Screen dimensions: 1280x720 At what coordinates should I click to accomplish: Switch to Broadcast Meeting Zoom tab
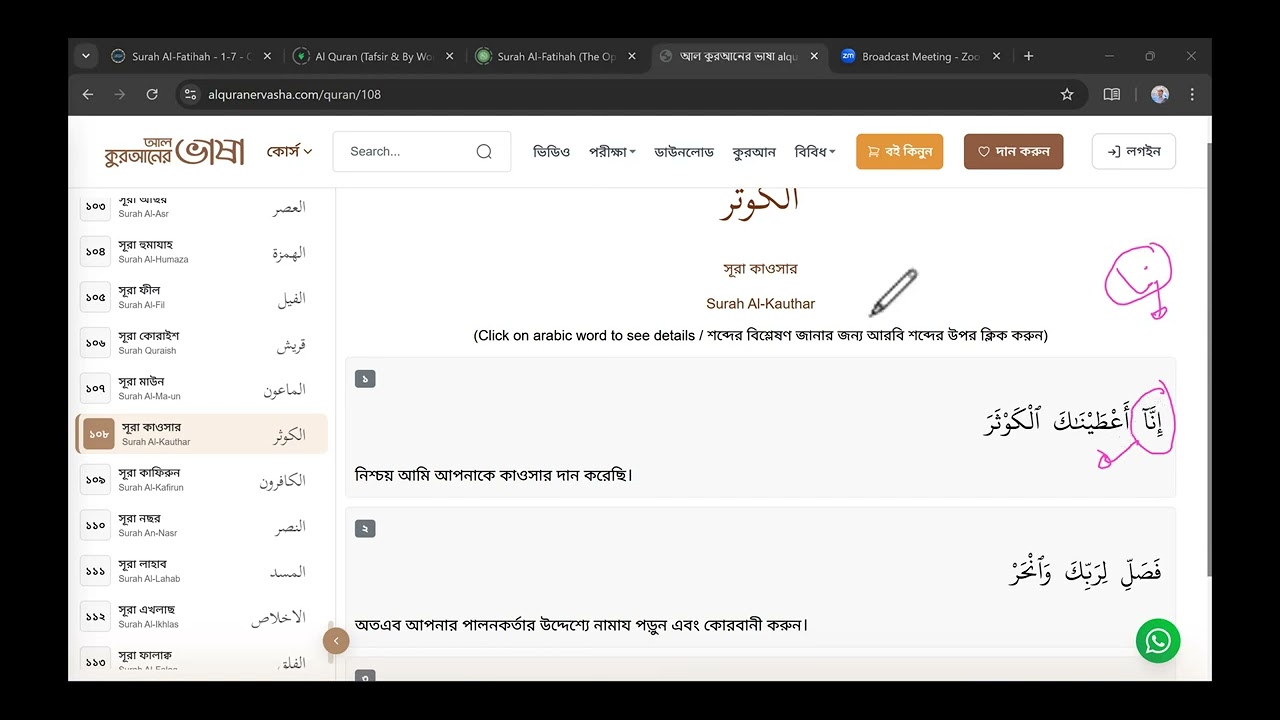(x=920, y=57)
